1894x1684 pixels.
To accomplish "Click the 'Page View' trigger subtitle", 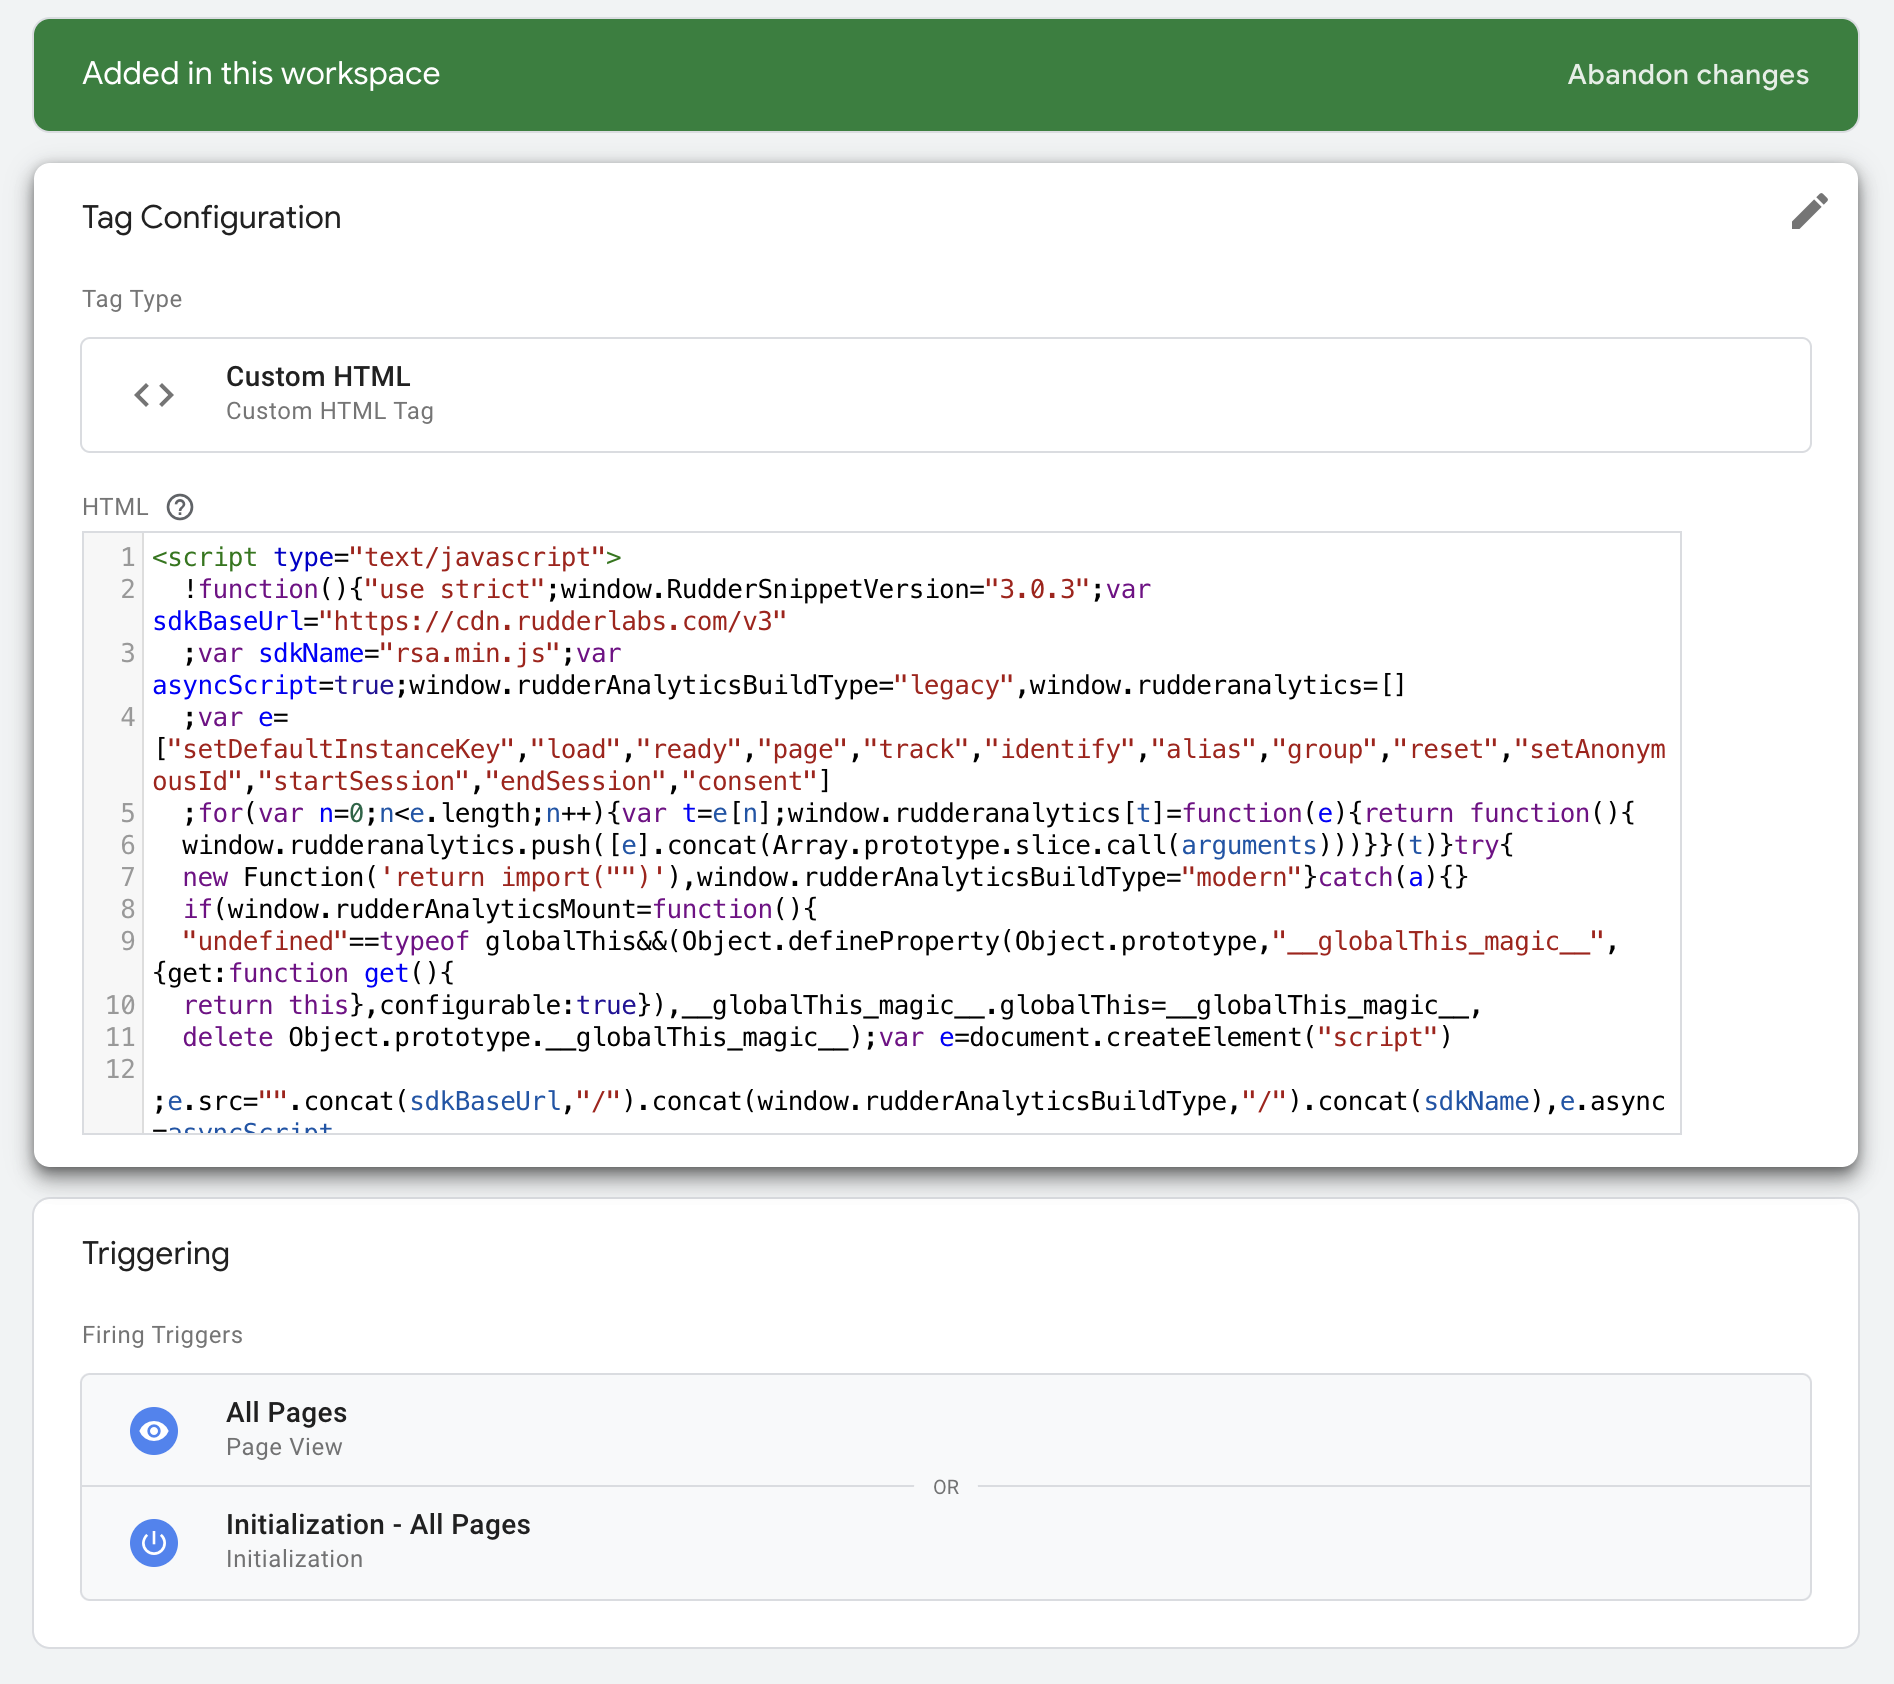I will [x=284, y=1447].
